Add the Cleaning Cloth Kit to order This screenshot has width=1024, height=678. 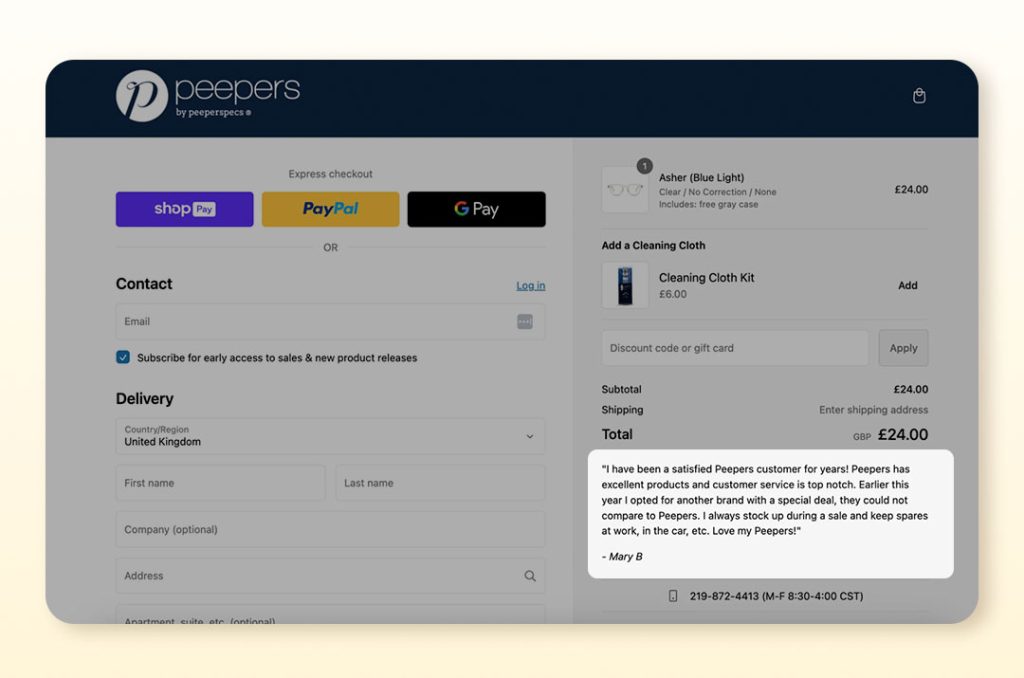click(x=907, y=285)
